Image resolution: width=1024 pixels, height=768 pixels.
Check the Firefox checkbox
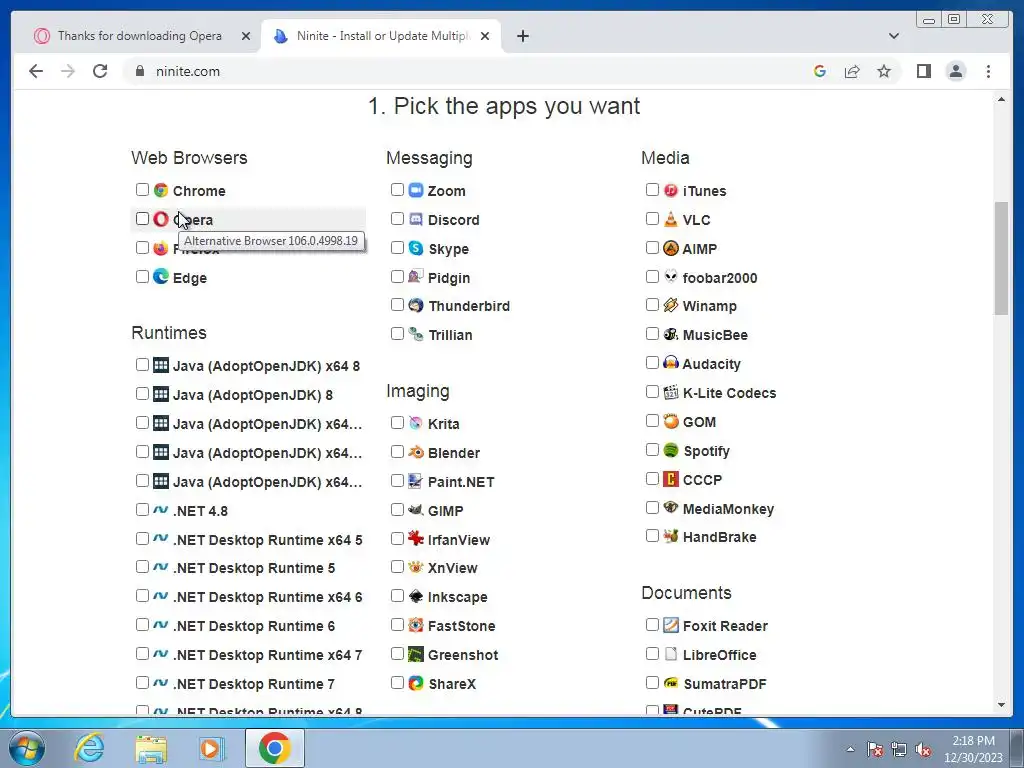142,248
